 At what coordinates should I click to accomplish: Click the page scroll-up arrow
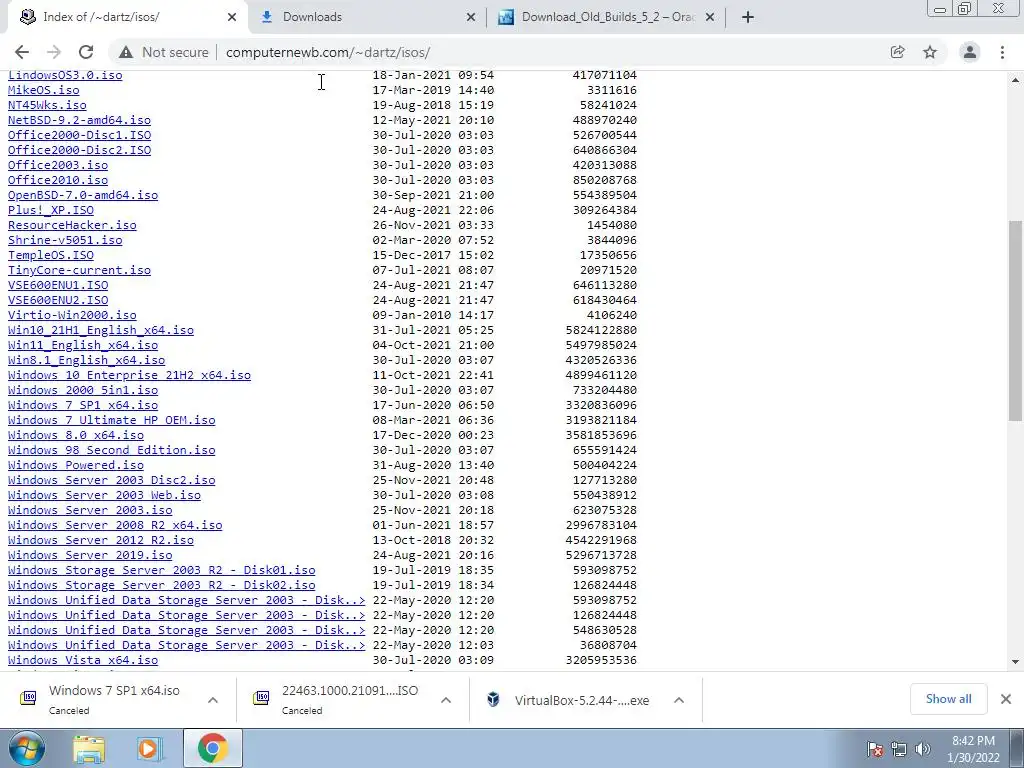pos(1016,80)
